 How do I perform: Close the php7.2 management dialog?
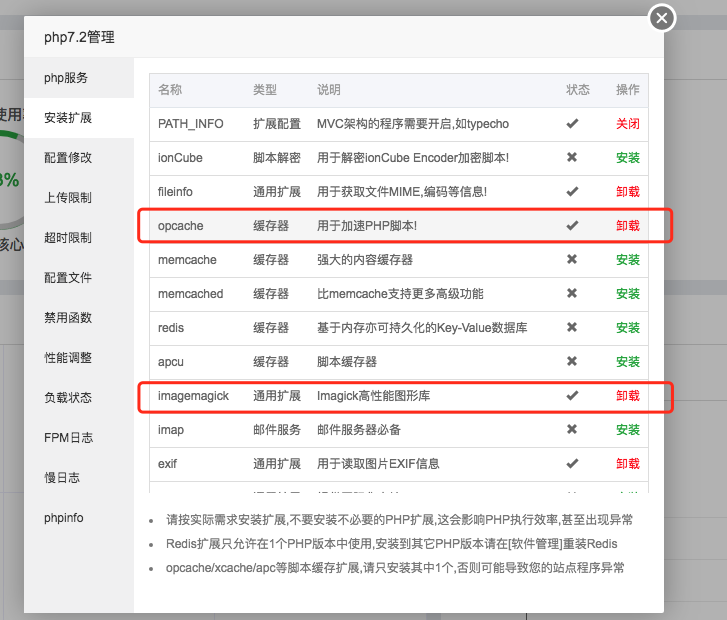coord(662,18)
